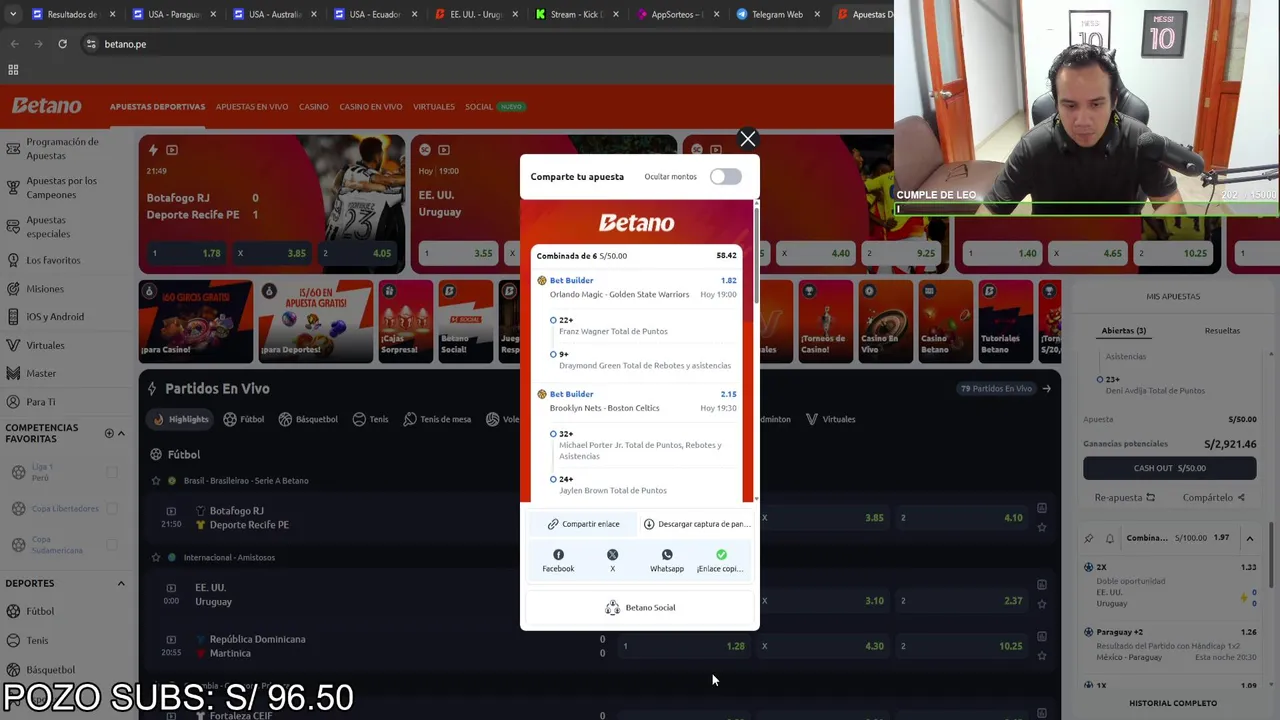1280x720 pixels.
Task: Open live stream icon for Botafogo RJ match
Action: pyautogui.click(x=171, y=511)
